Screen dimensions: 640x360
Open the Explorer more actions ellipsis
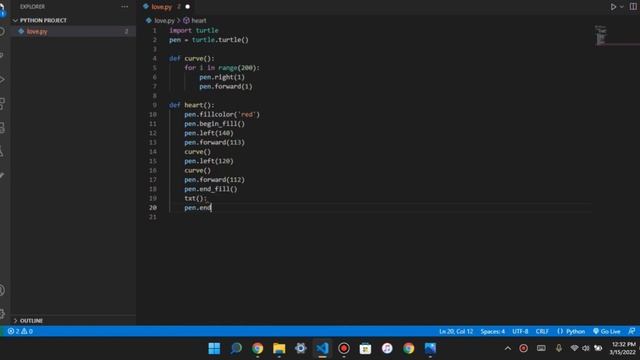tap(124, 7)
